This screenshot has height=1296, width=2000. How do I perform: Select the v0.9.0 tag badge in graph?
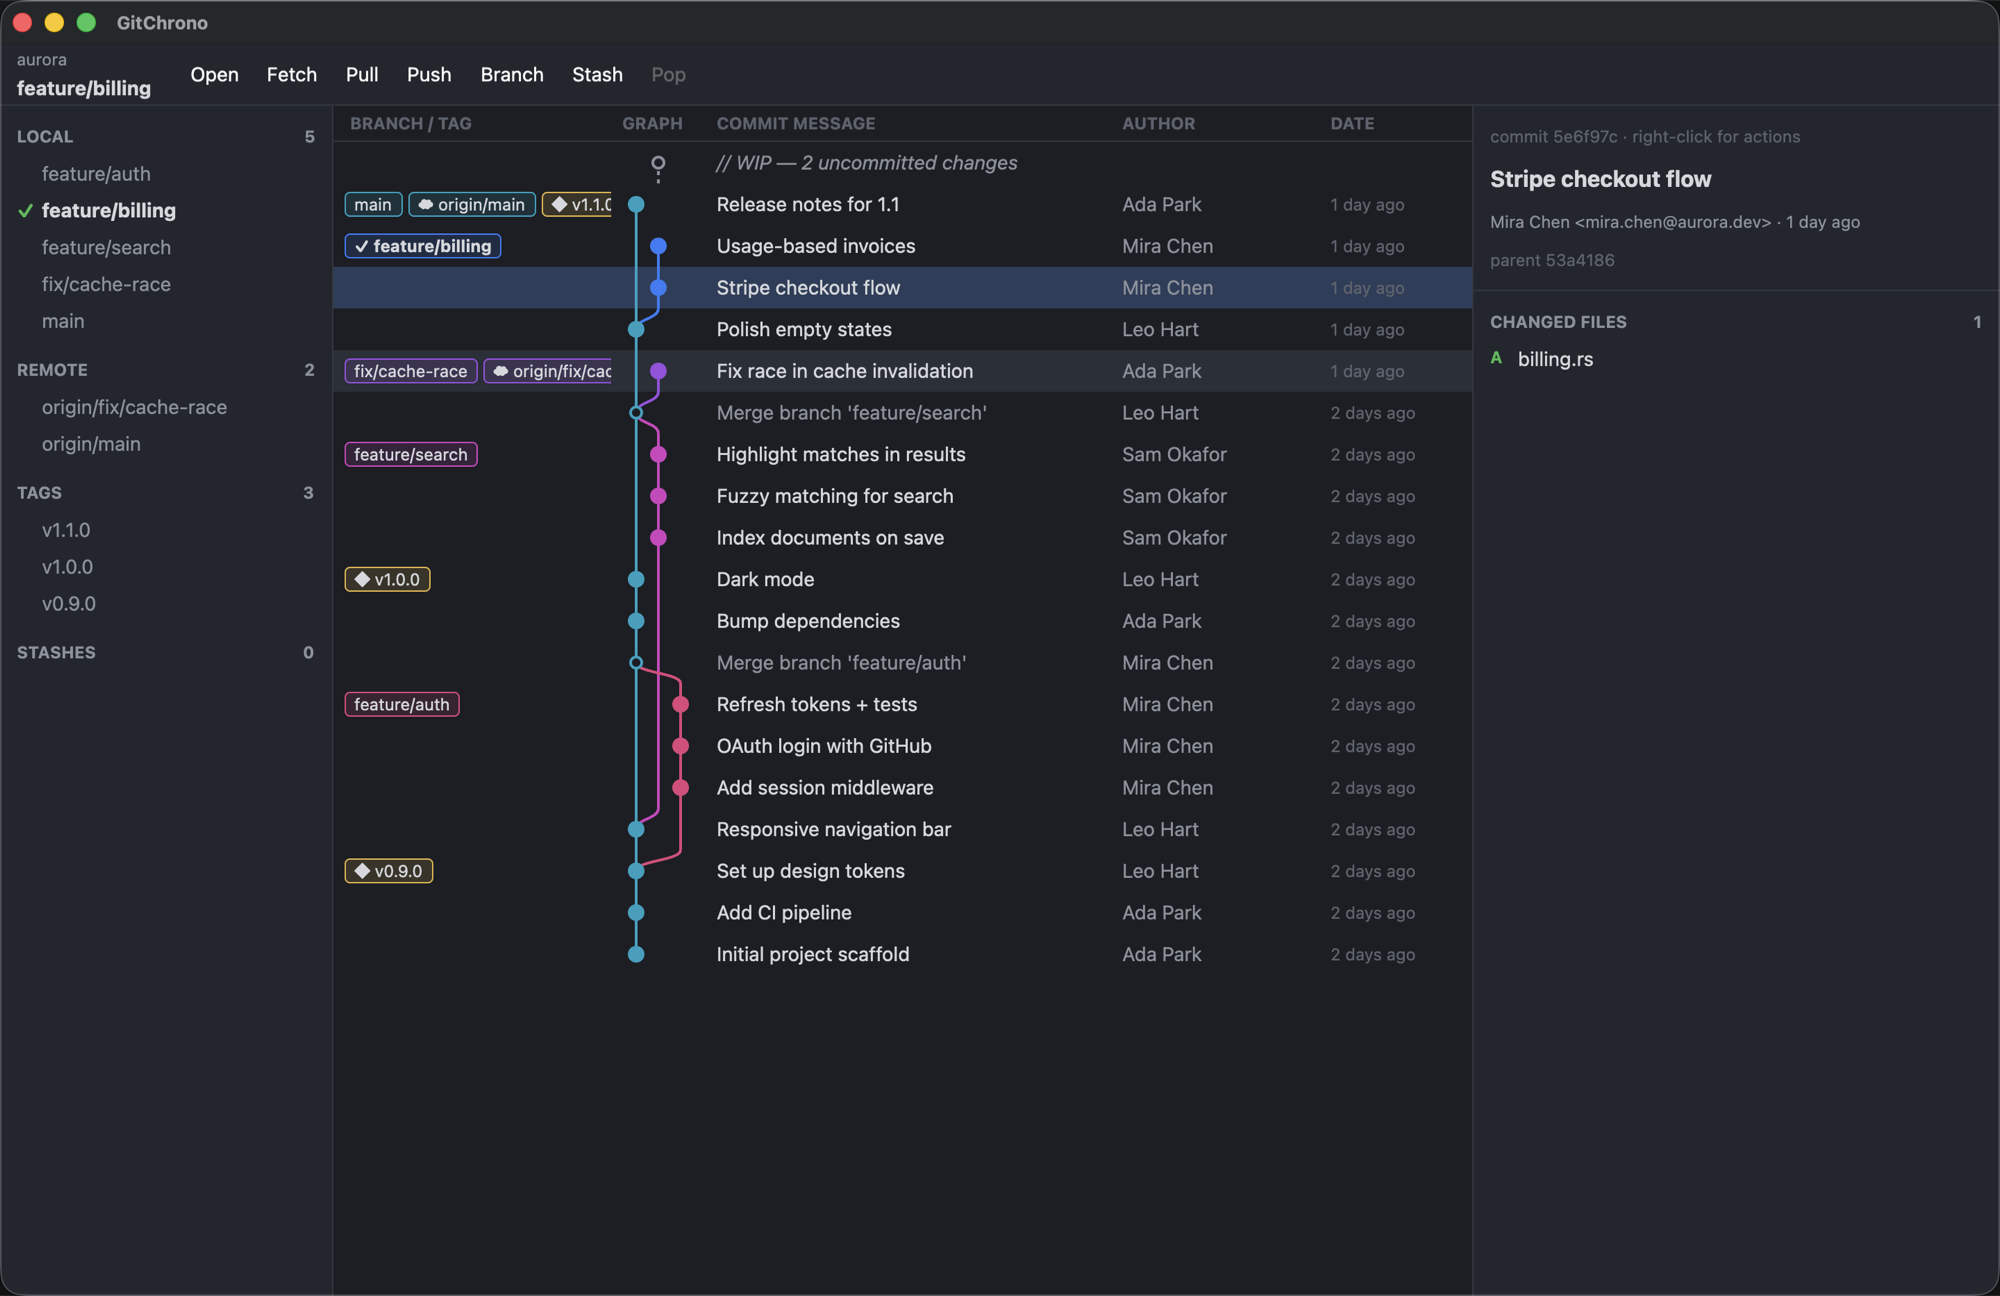(x=389, y=871)
